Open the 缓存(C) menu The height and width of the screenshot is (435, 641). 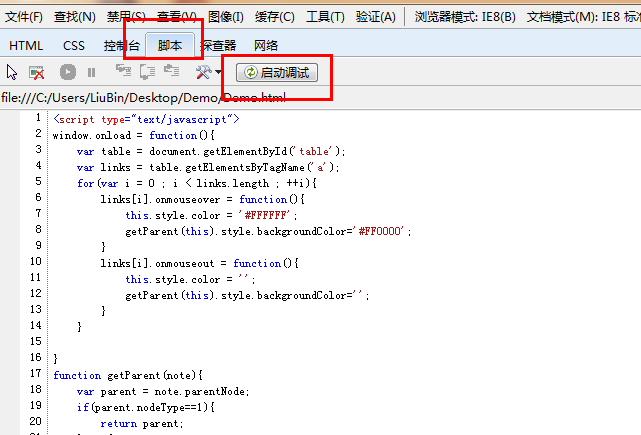tap(275, 17)
